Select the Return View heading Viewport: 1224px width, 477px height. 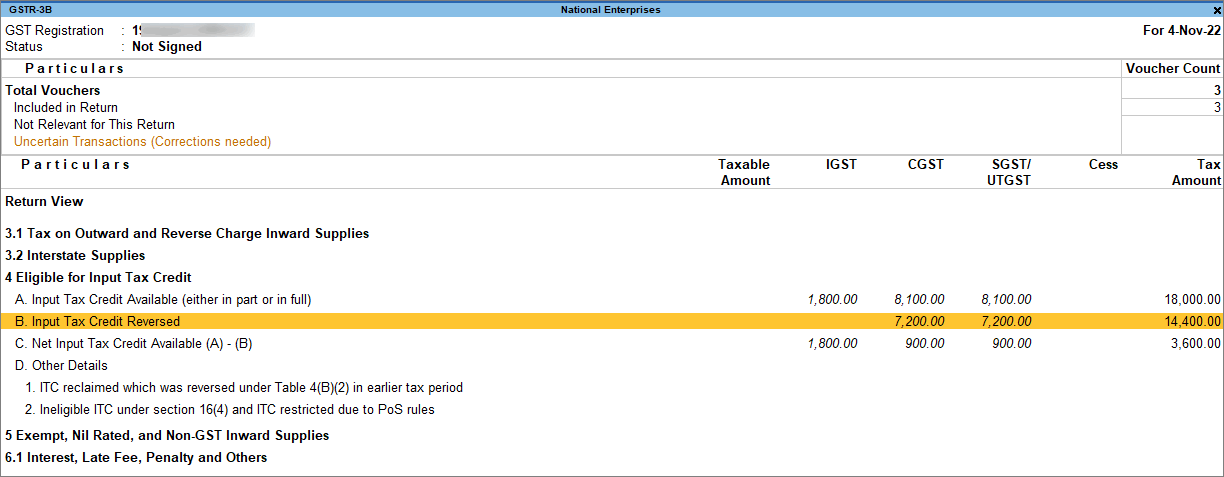point(44,202)
